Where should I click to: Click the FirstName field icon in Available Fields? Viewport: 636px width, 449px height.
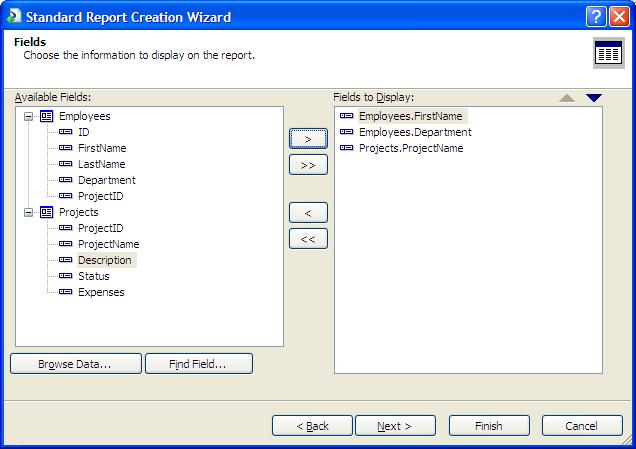(66, 148)
